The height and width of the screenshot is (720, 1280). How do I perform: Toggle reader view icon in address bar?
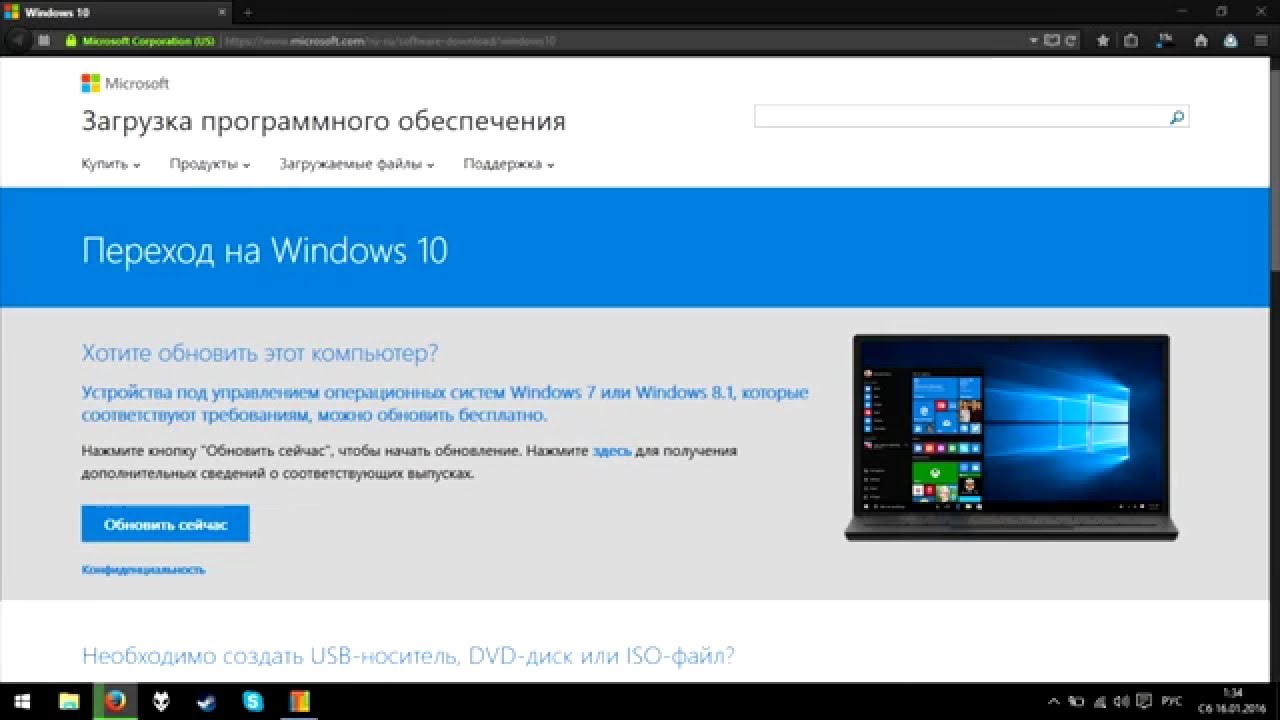pyautogui.click(x=1051, y=41)
